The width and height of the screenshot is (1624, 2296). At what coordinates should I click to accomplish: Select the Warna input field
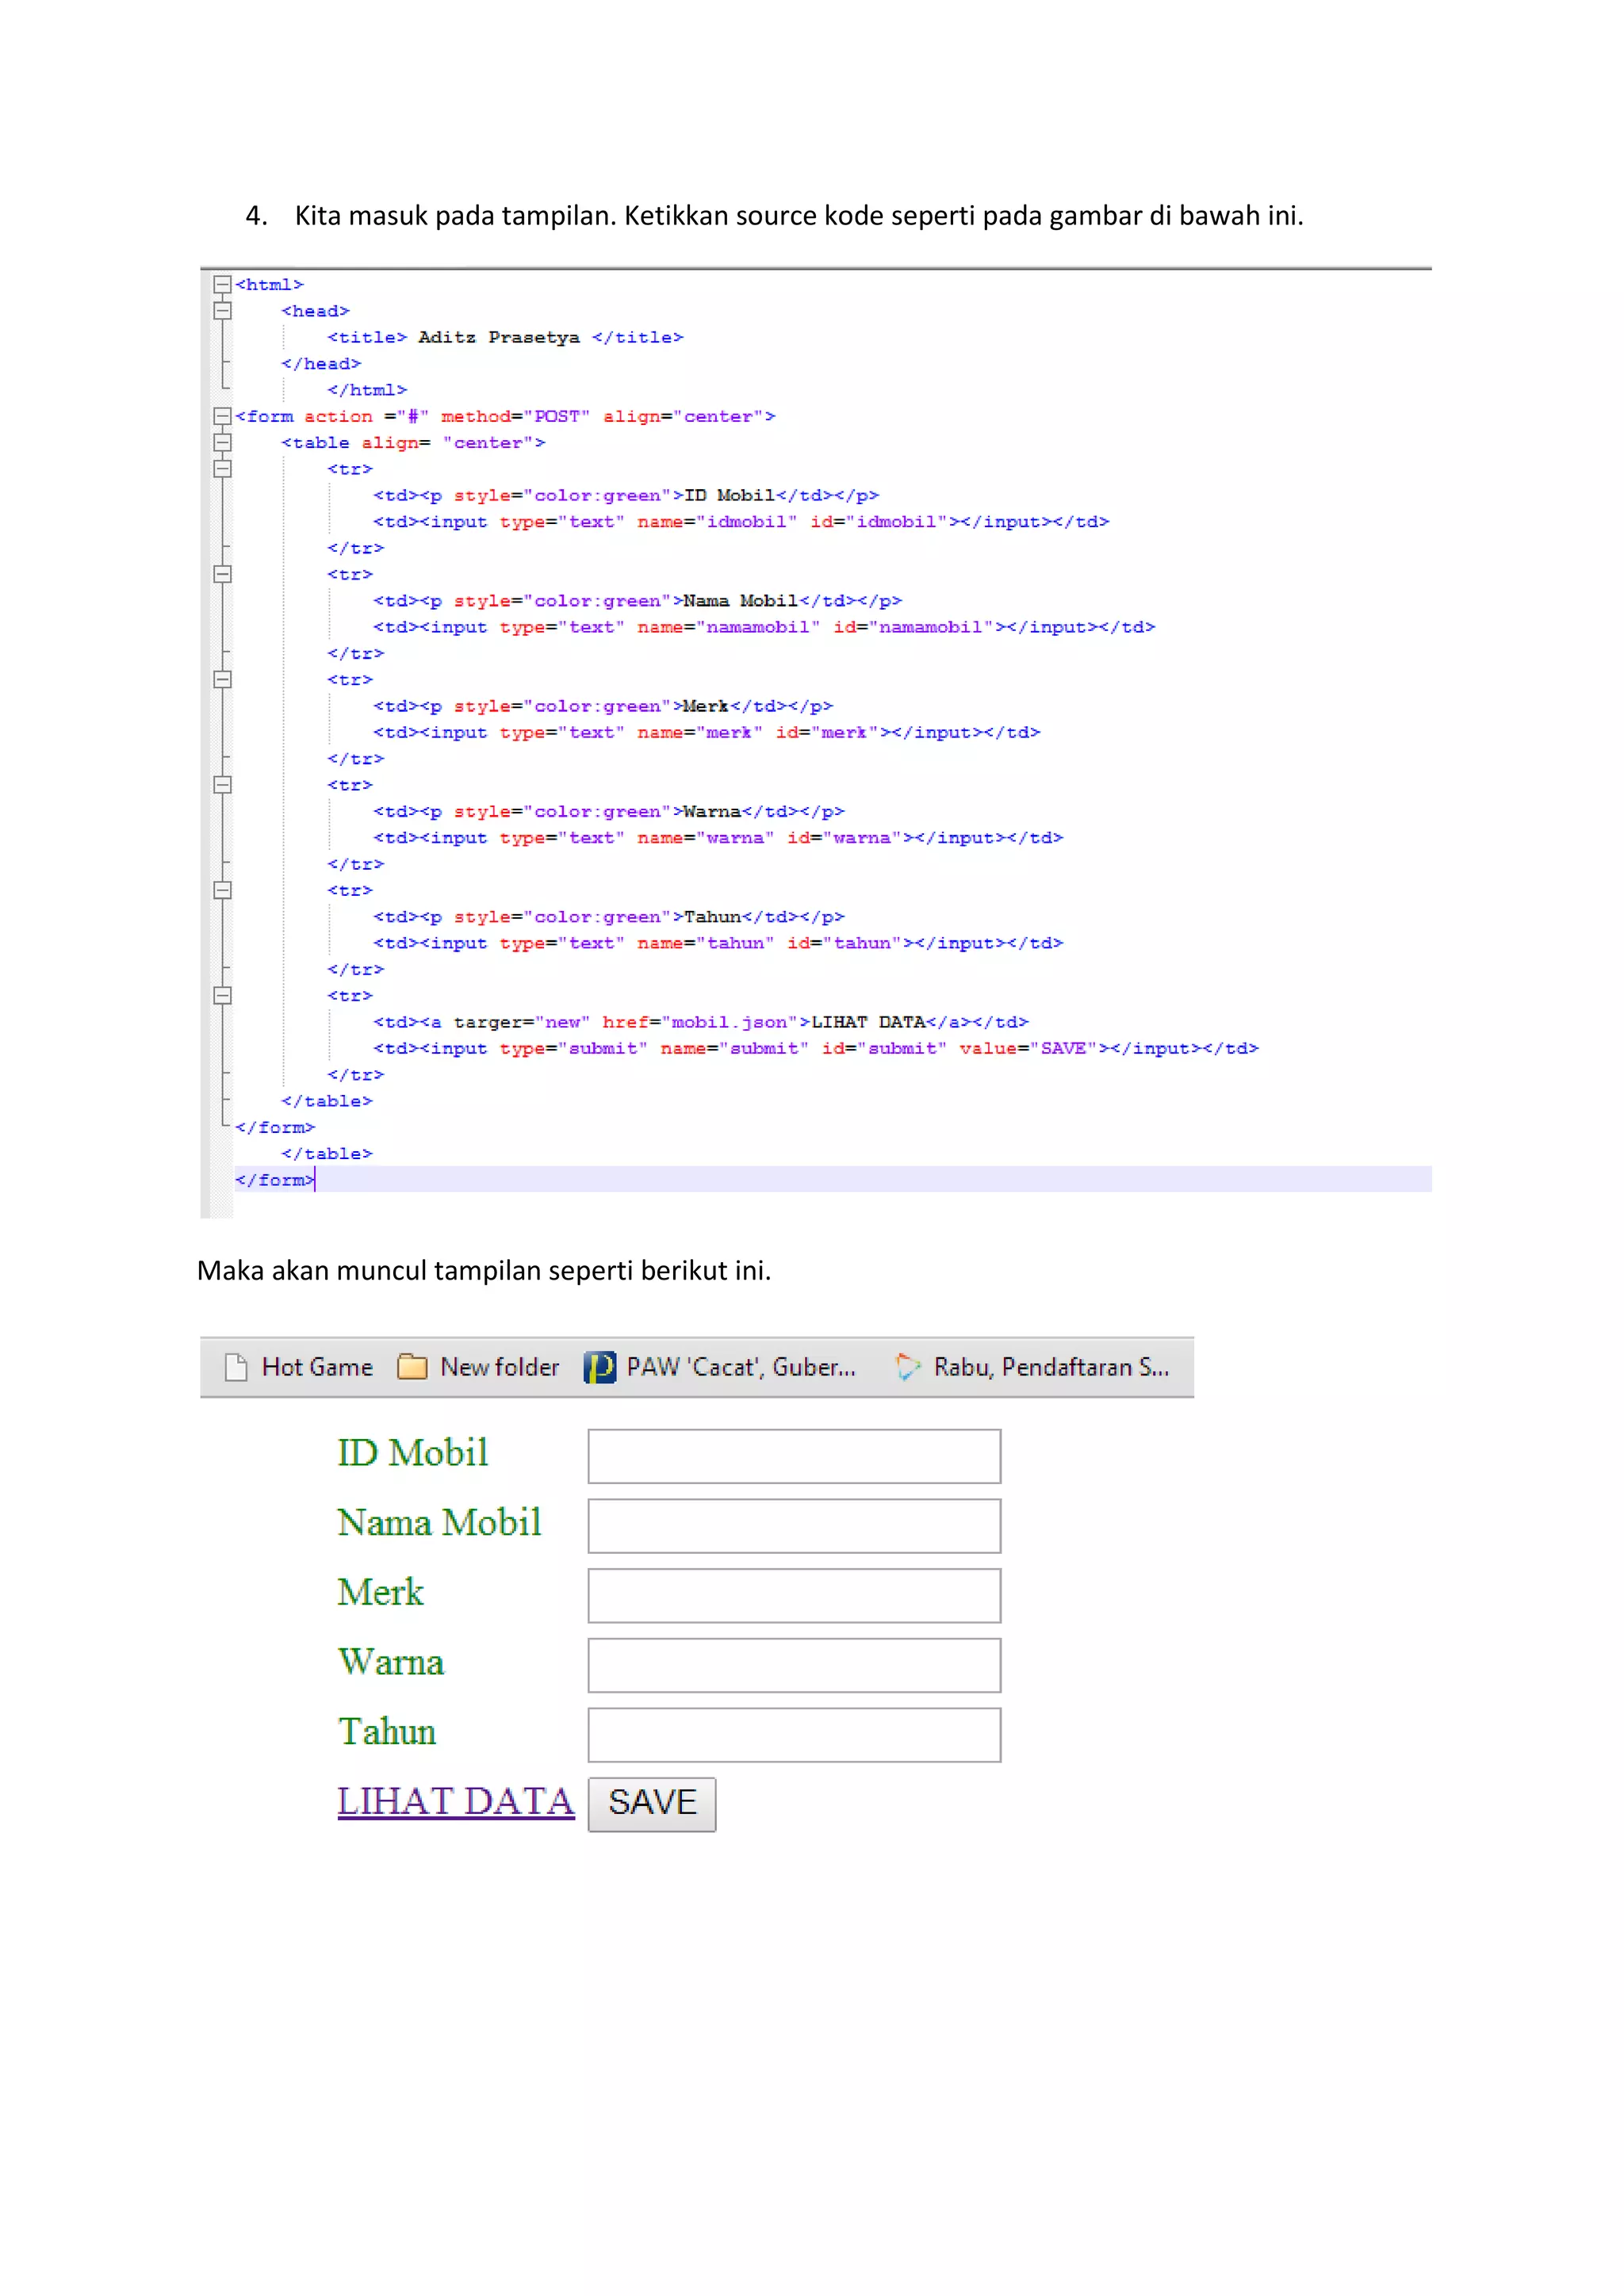[x=794, y=1665]
